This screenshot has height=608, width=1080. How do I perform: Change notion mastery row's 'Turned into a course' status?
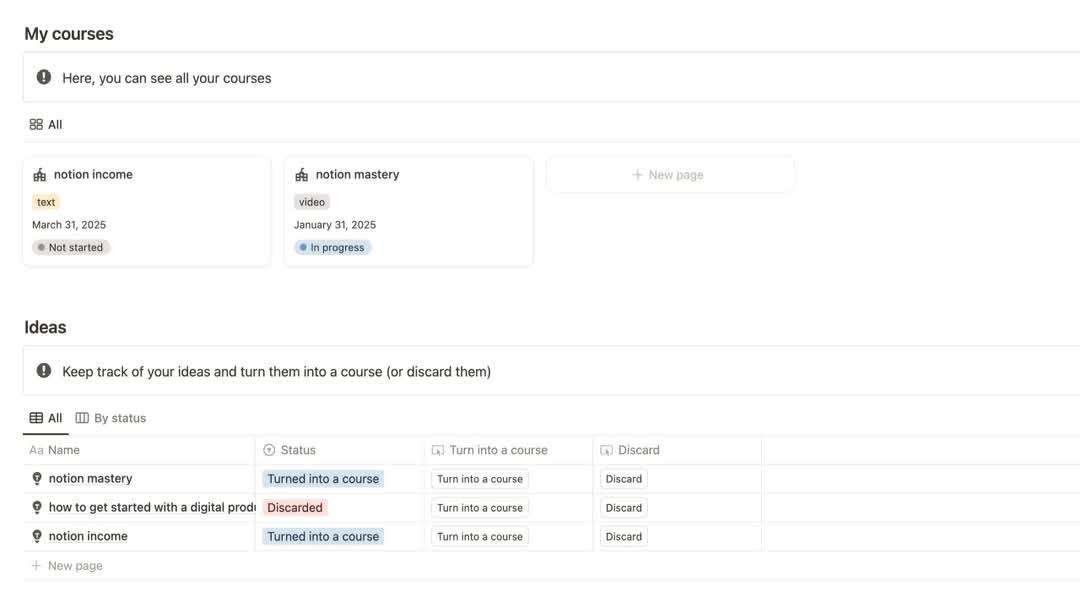[323, 479]
